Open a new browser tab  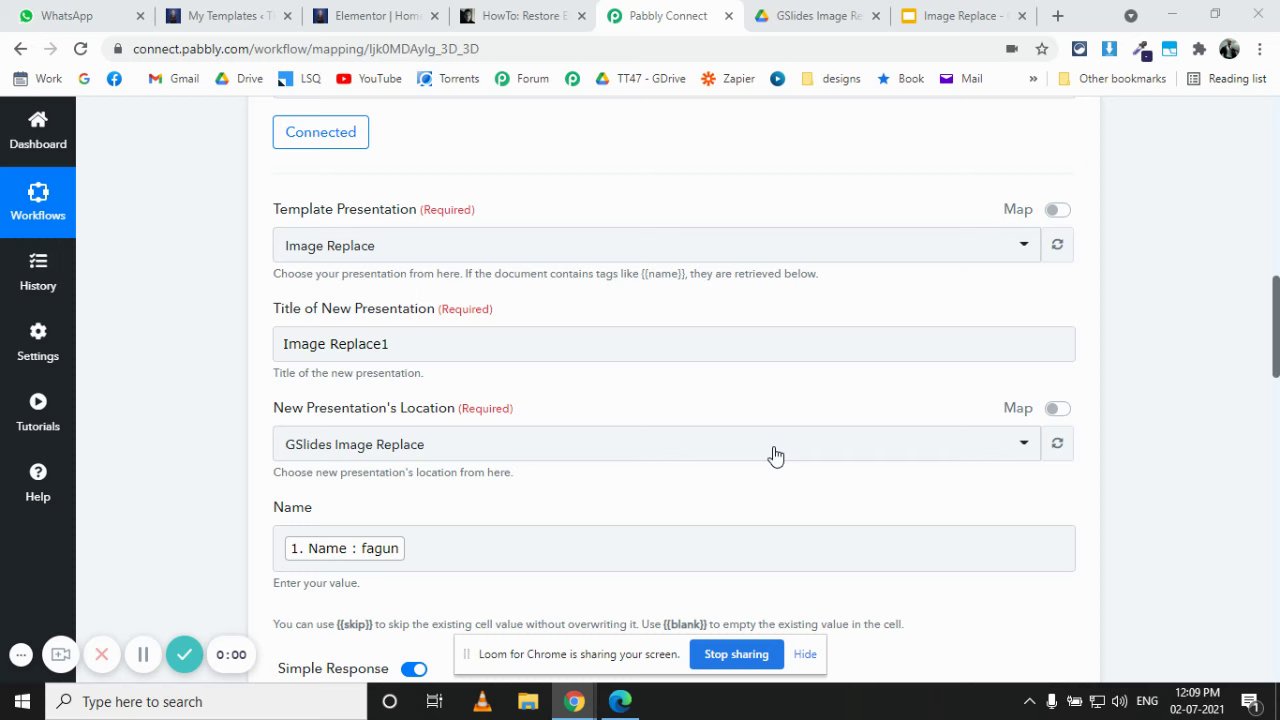[1058, 16]
